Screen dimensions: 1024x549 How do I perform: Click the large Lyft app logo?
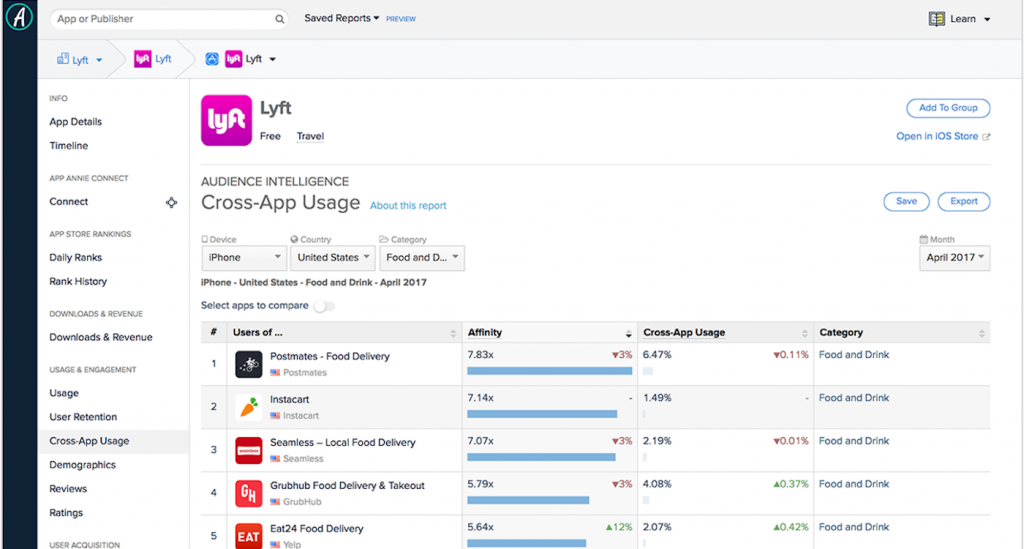226,120
